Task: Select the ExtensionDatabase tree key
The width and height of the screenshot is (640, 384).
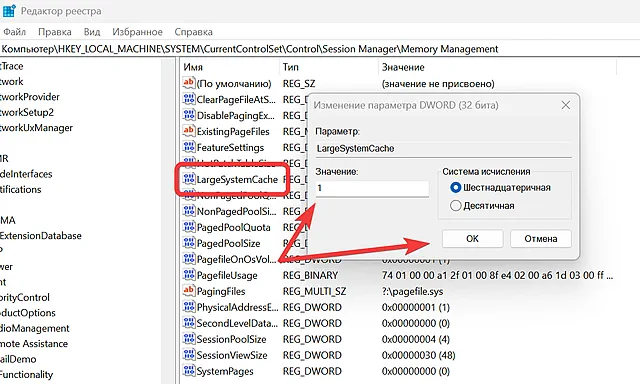Action: point(40,235)
